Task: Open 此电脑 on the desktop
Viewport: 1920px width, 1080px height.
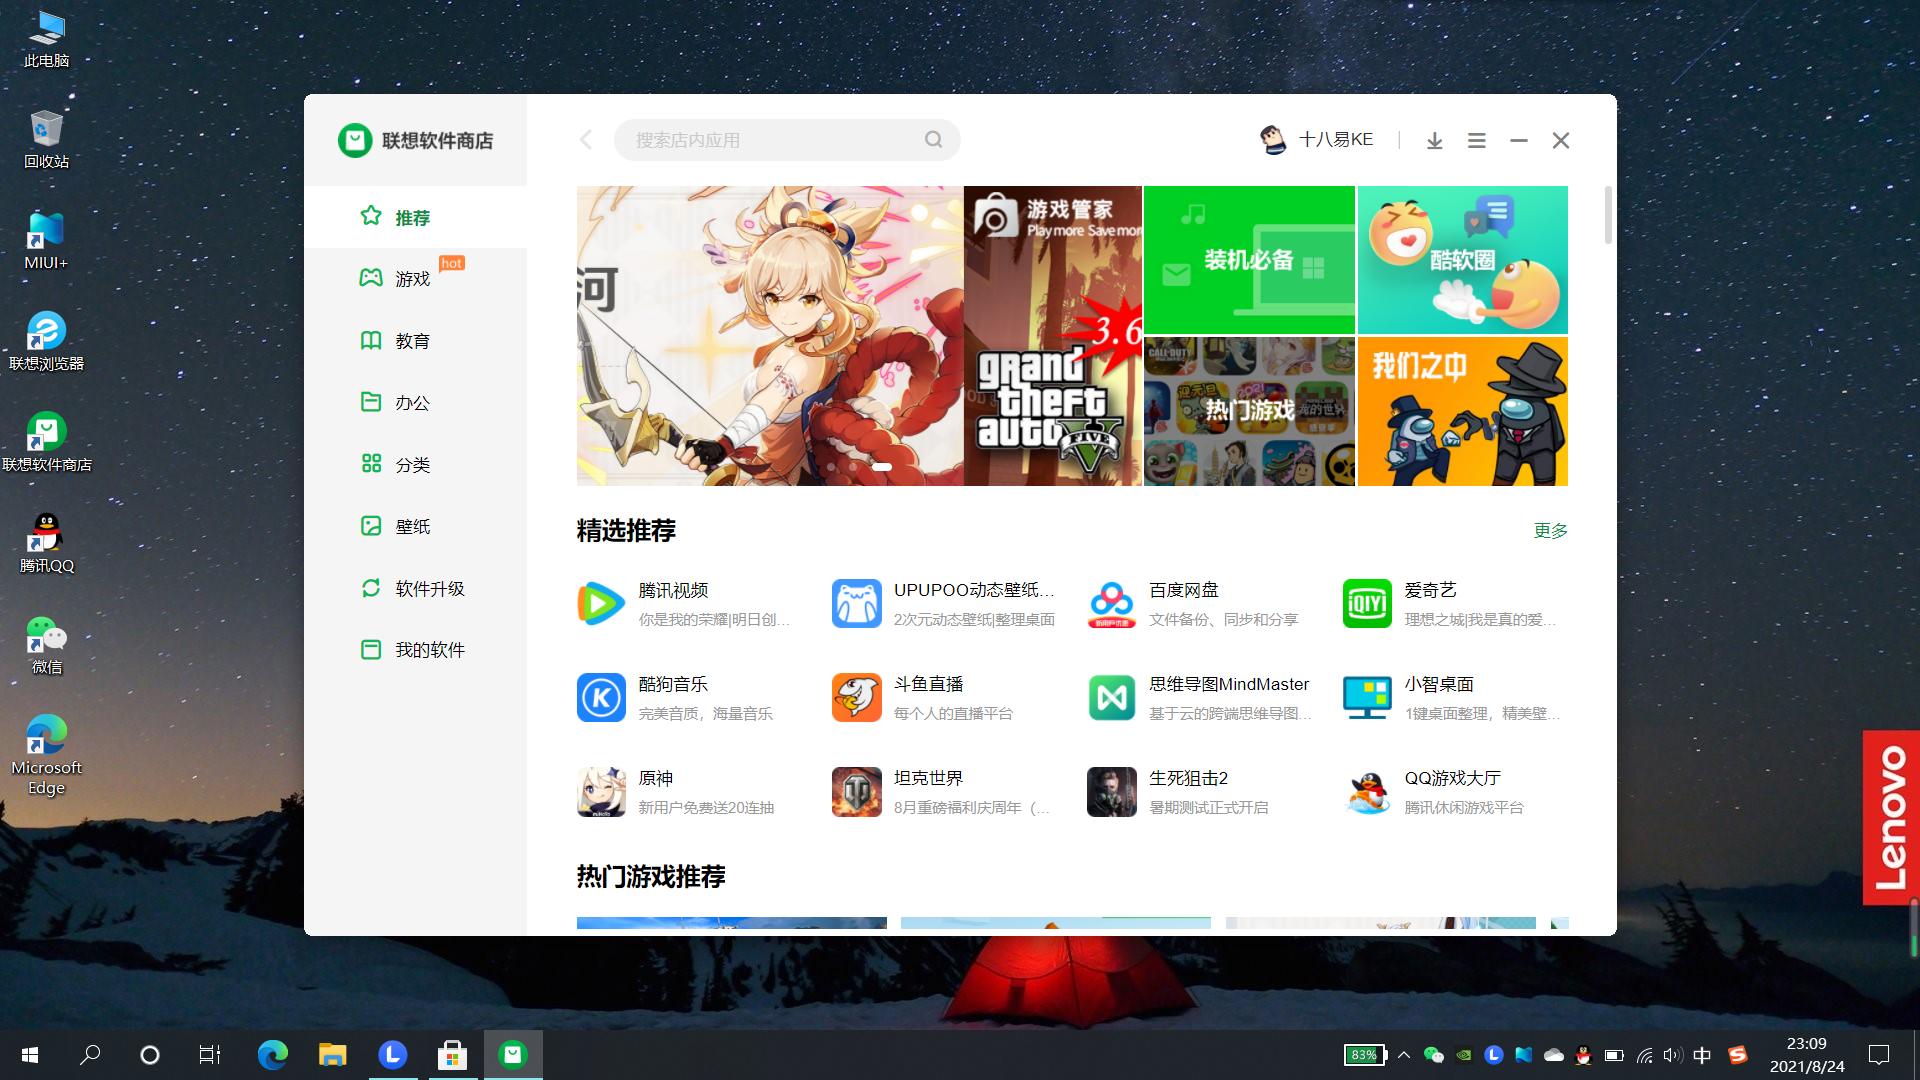Action: pos(46,40)
